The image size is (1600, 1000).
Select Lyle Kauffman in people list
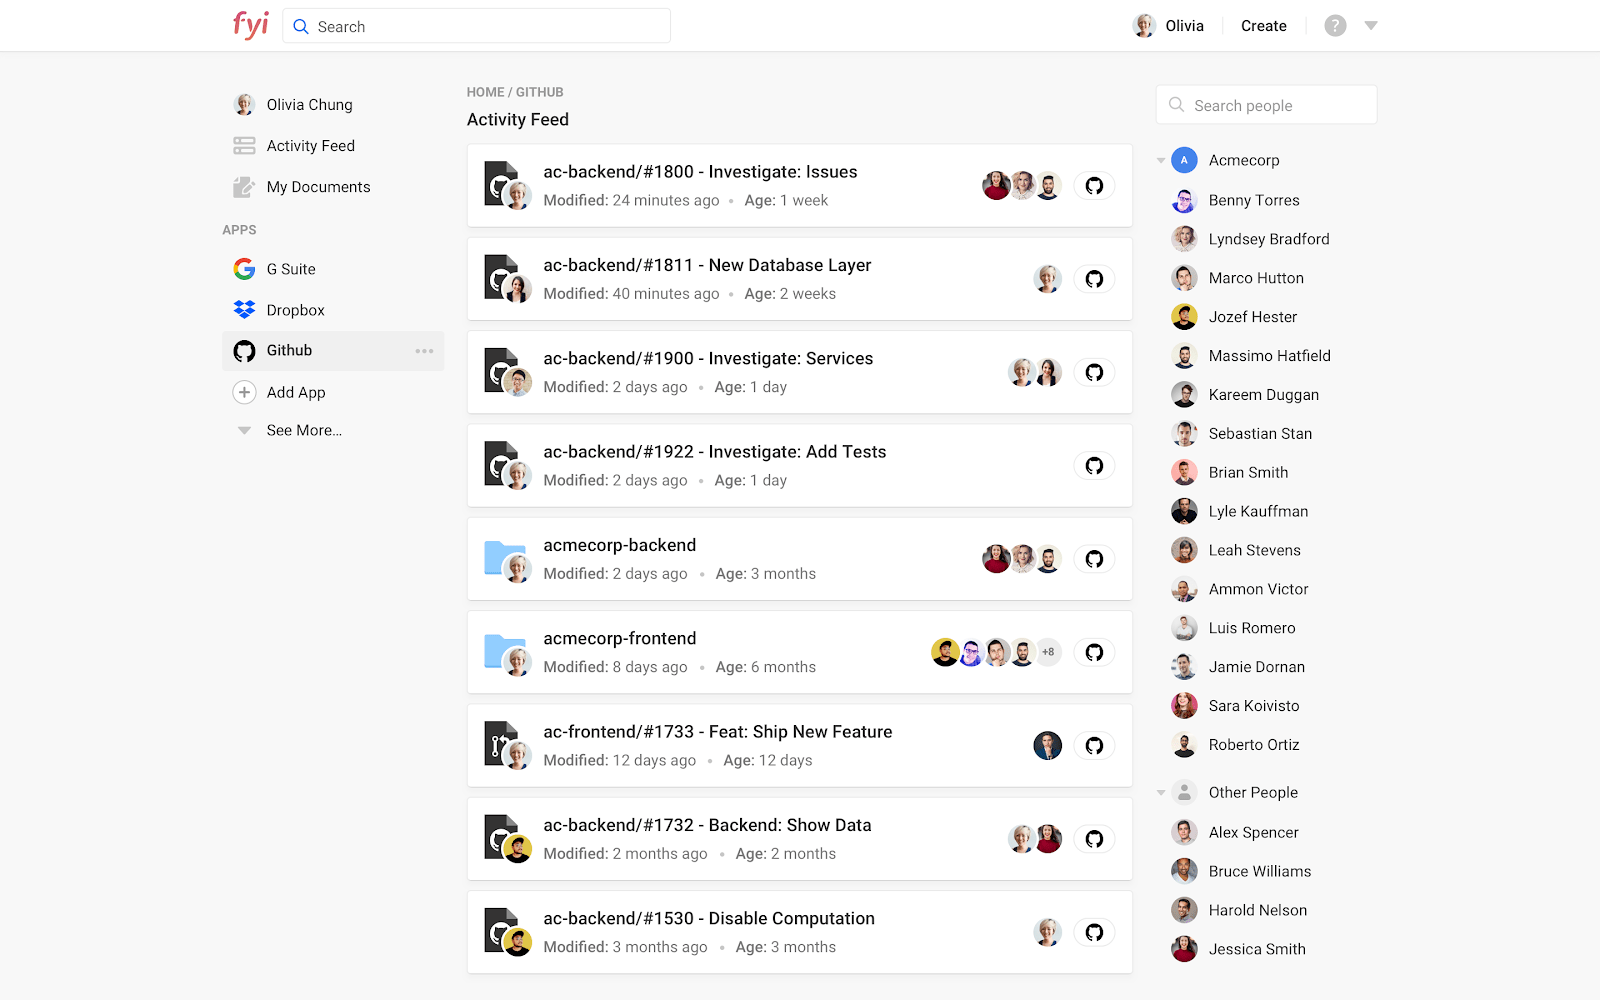[x=1240, y=511]
